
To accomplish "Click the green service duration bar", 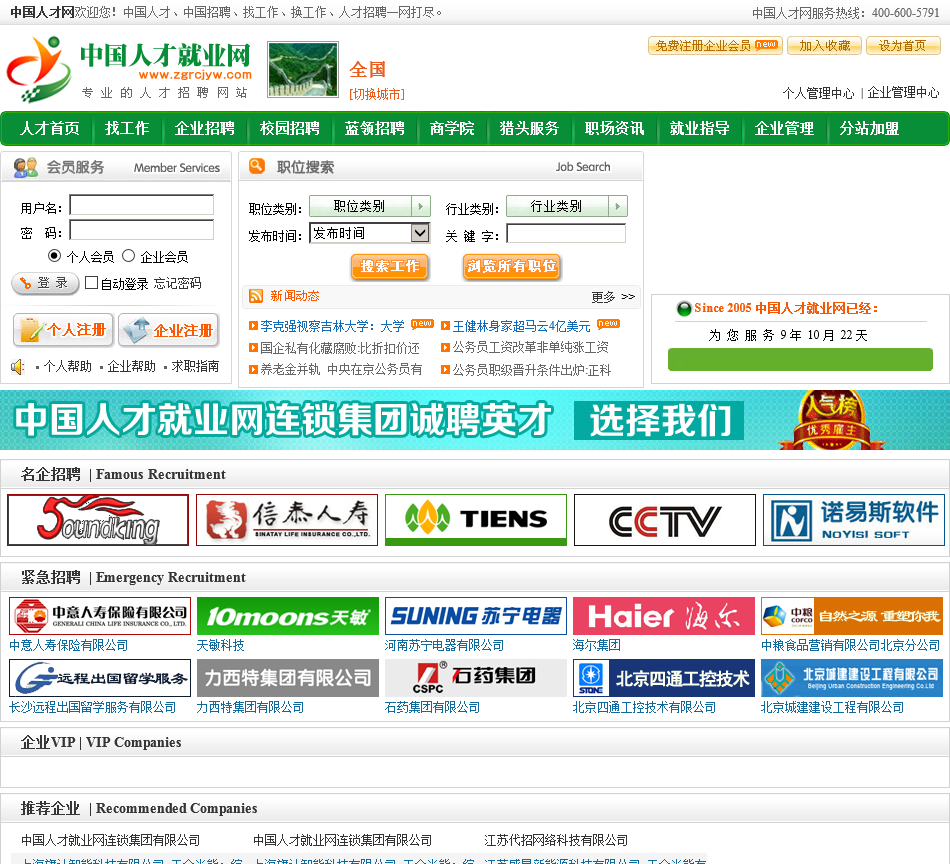I will (800, 359).
